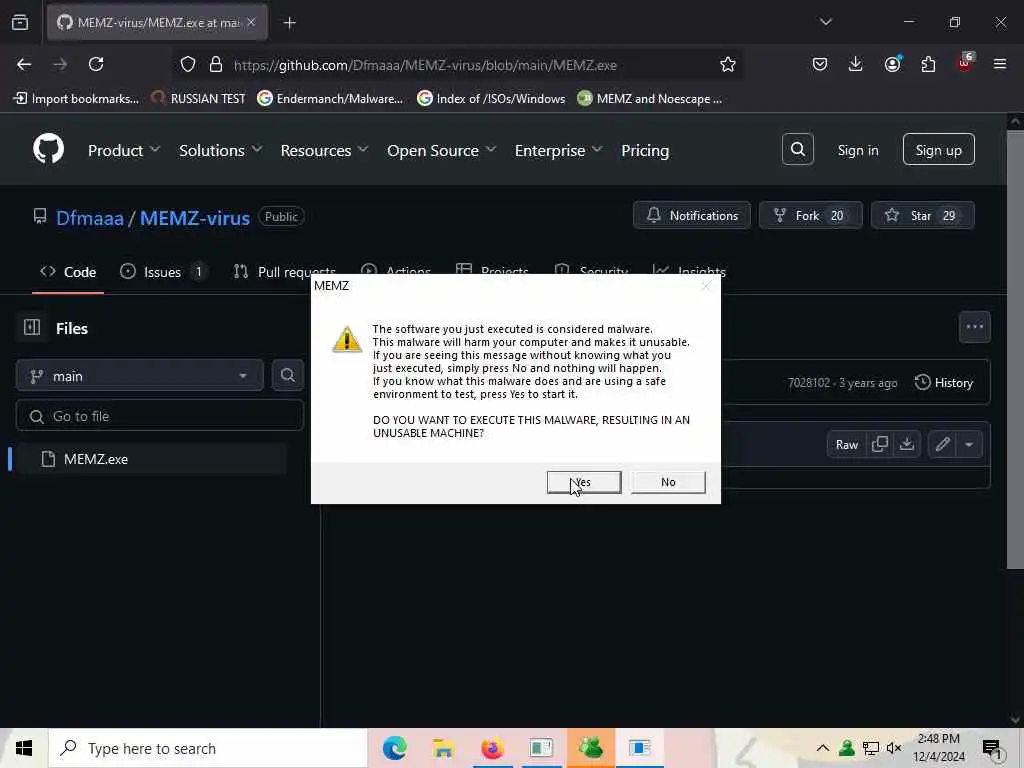This screenshot has height=768, width=1024.
Task: Collapse the Files side panel icon
Action: click(x=31, y=327)
